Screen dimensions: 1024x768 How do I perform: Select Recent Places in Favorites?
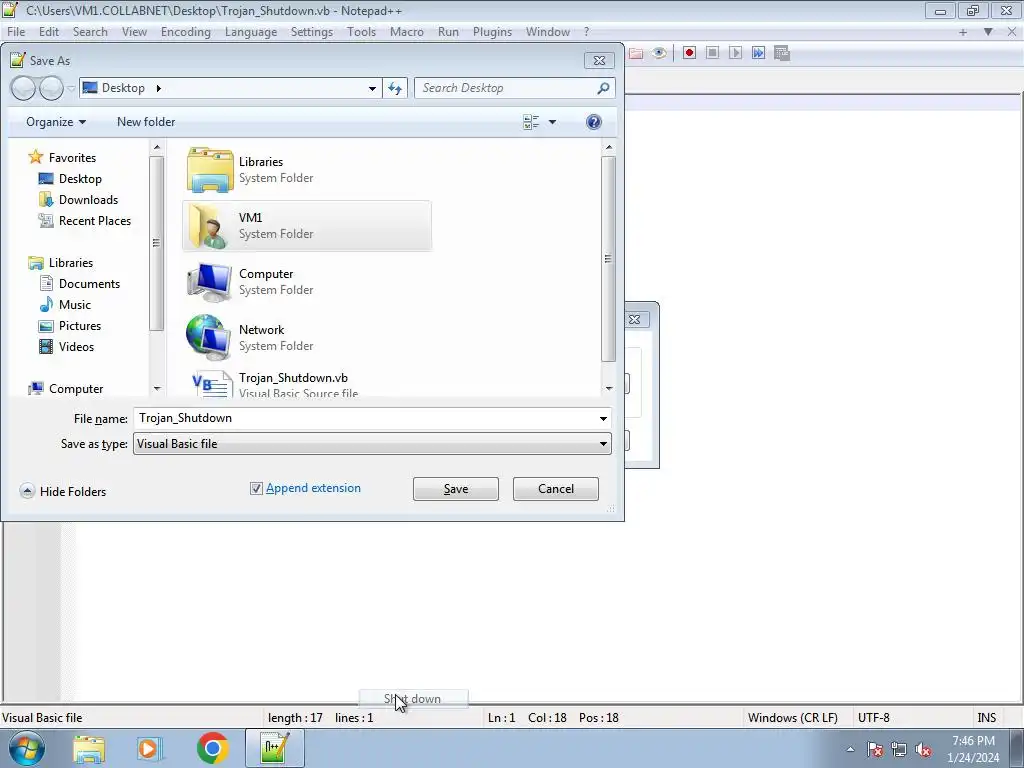pos(85,221)
